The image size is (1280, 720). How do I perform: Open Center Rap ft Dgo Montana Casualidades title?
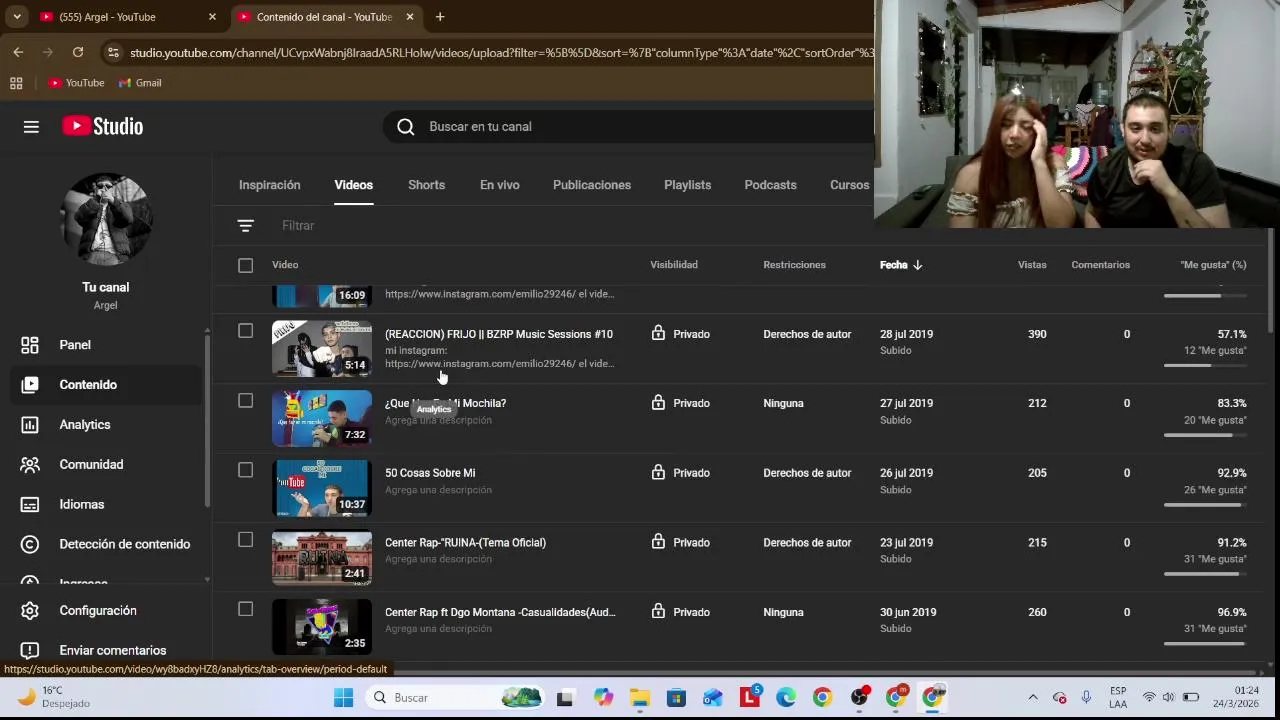pyautogui.click(x=500, y=612)
